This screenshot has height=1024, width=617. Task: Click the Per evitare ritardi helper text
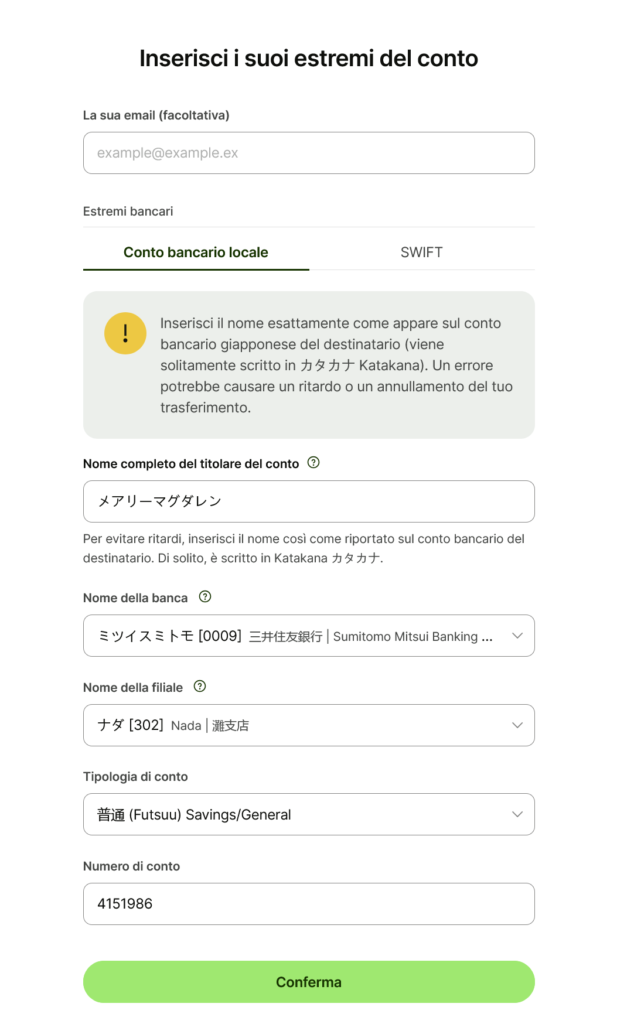click(304, 549)
